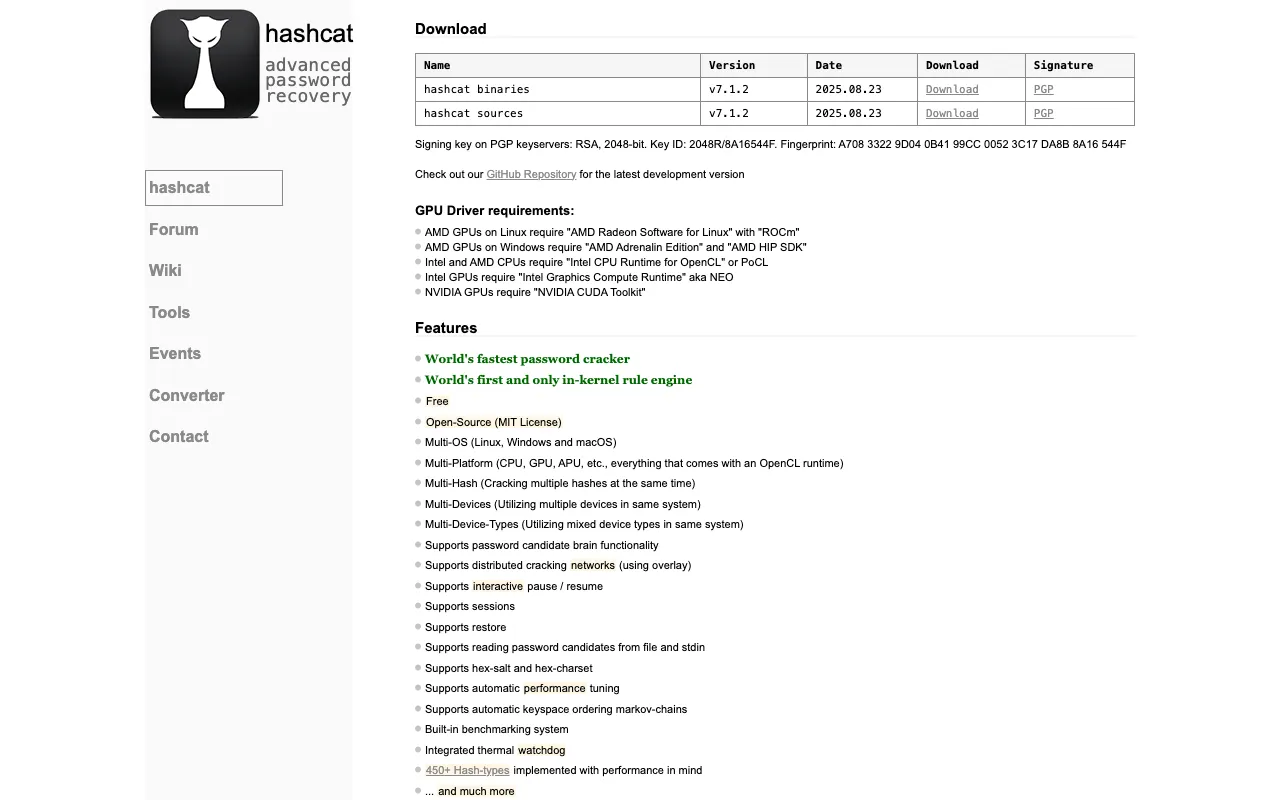Screen dimensions: 1280x800
Task: Click the highlighted 'watchdog' keyword
Action: [541, 750]
